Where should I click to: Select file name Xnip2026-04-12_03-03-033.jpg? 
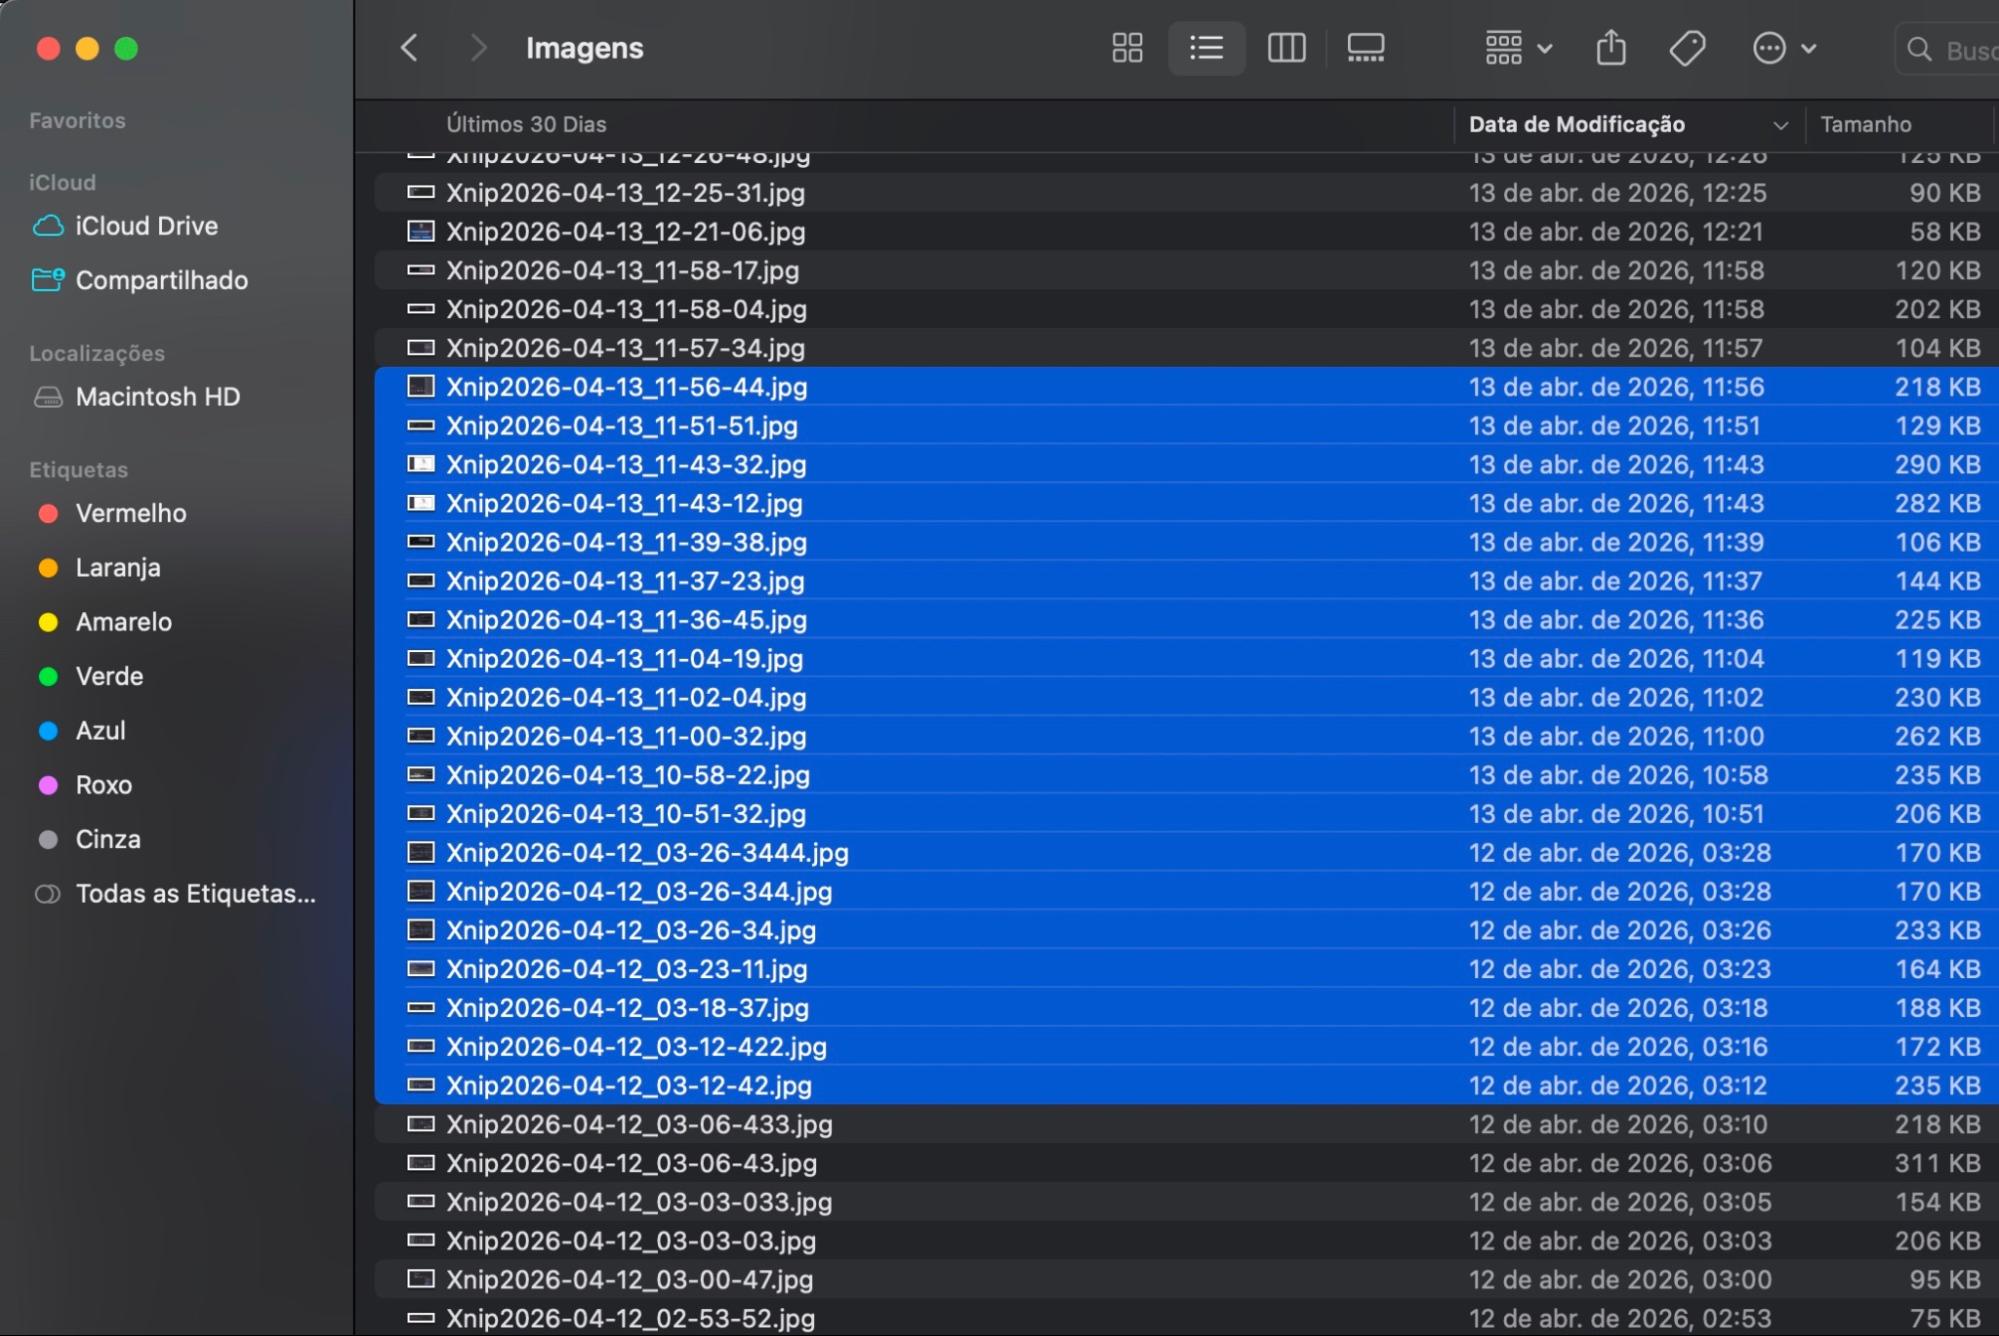(x=639, y=1201)
